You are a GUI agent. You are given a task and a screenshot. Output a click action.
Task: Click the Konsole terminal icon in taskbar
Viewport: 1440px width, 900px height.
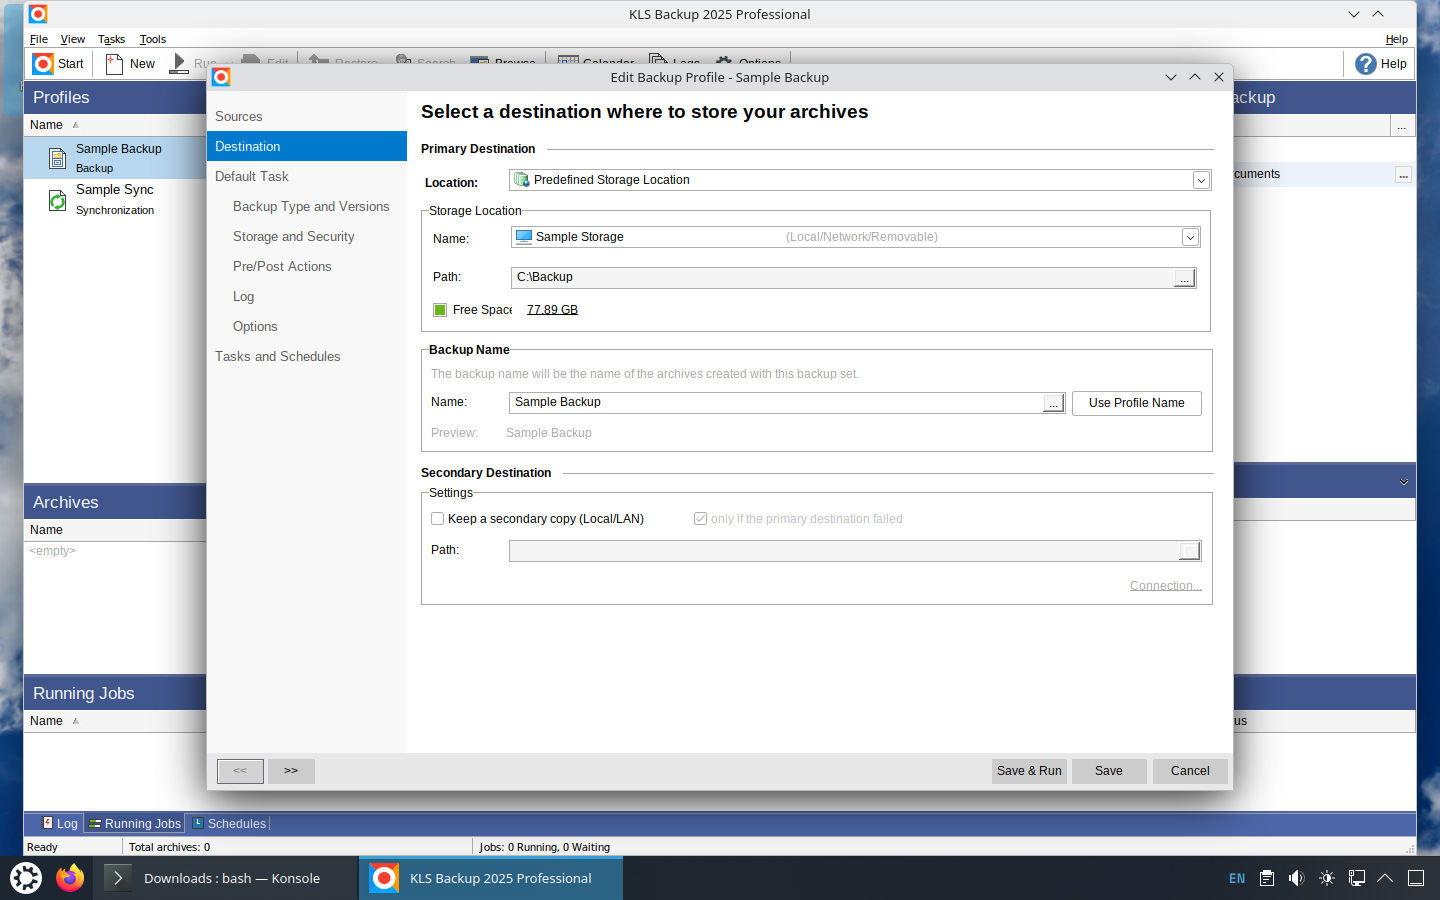click(118, 878)
